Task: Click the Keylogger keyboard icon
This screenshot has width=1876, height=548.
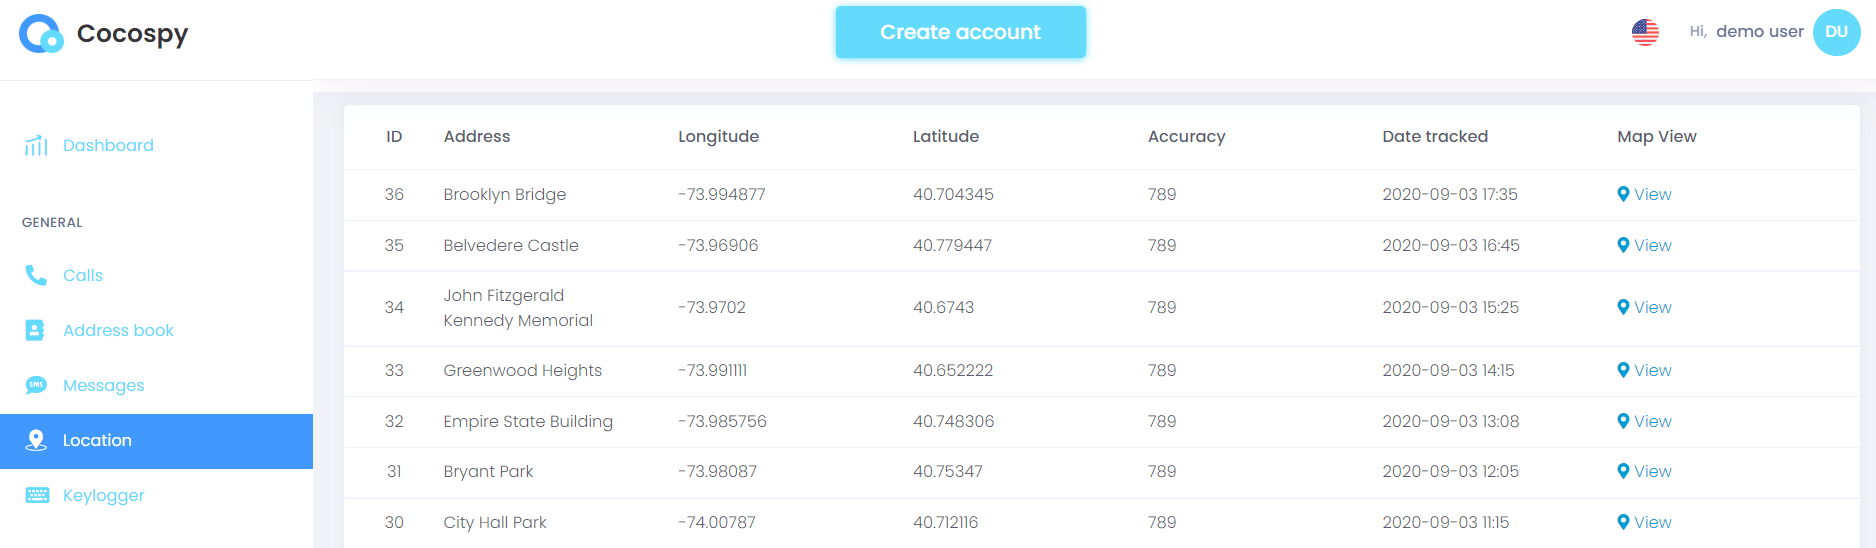Action: (x=37, y=495)
